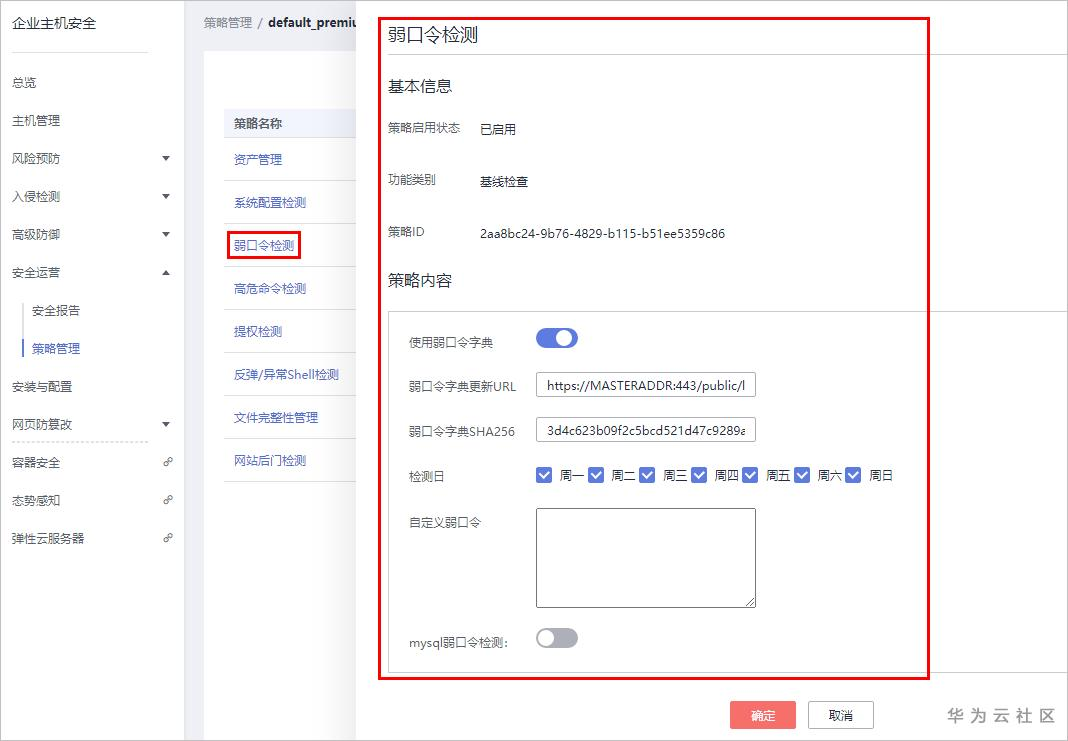This screenshot has width=1068, height=741.
Task: Select policy ID 2aa8bc24-9b76-4829-b115-b51ee5359c86 text
Action: pyautogui.click(x=602, y=234)
